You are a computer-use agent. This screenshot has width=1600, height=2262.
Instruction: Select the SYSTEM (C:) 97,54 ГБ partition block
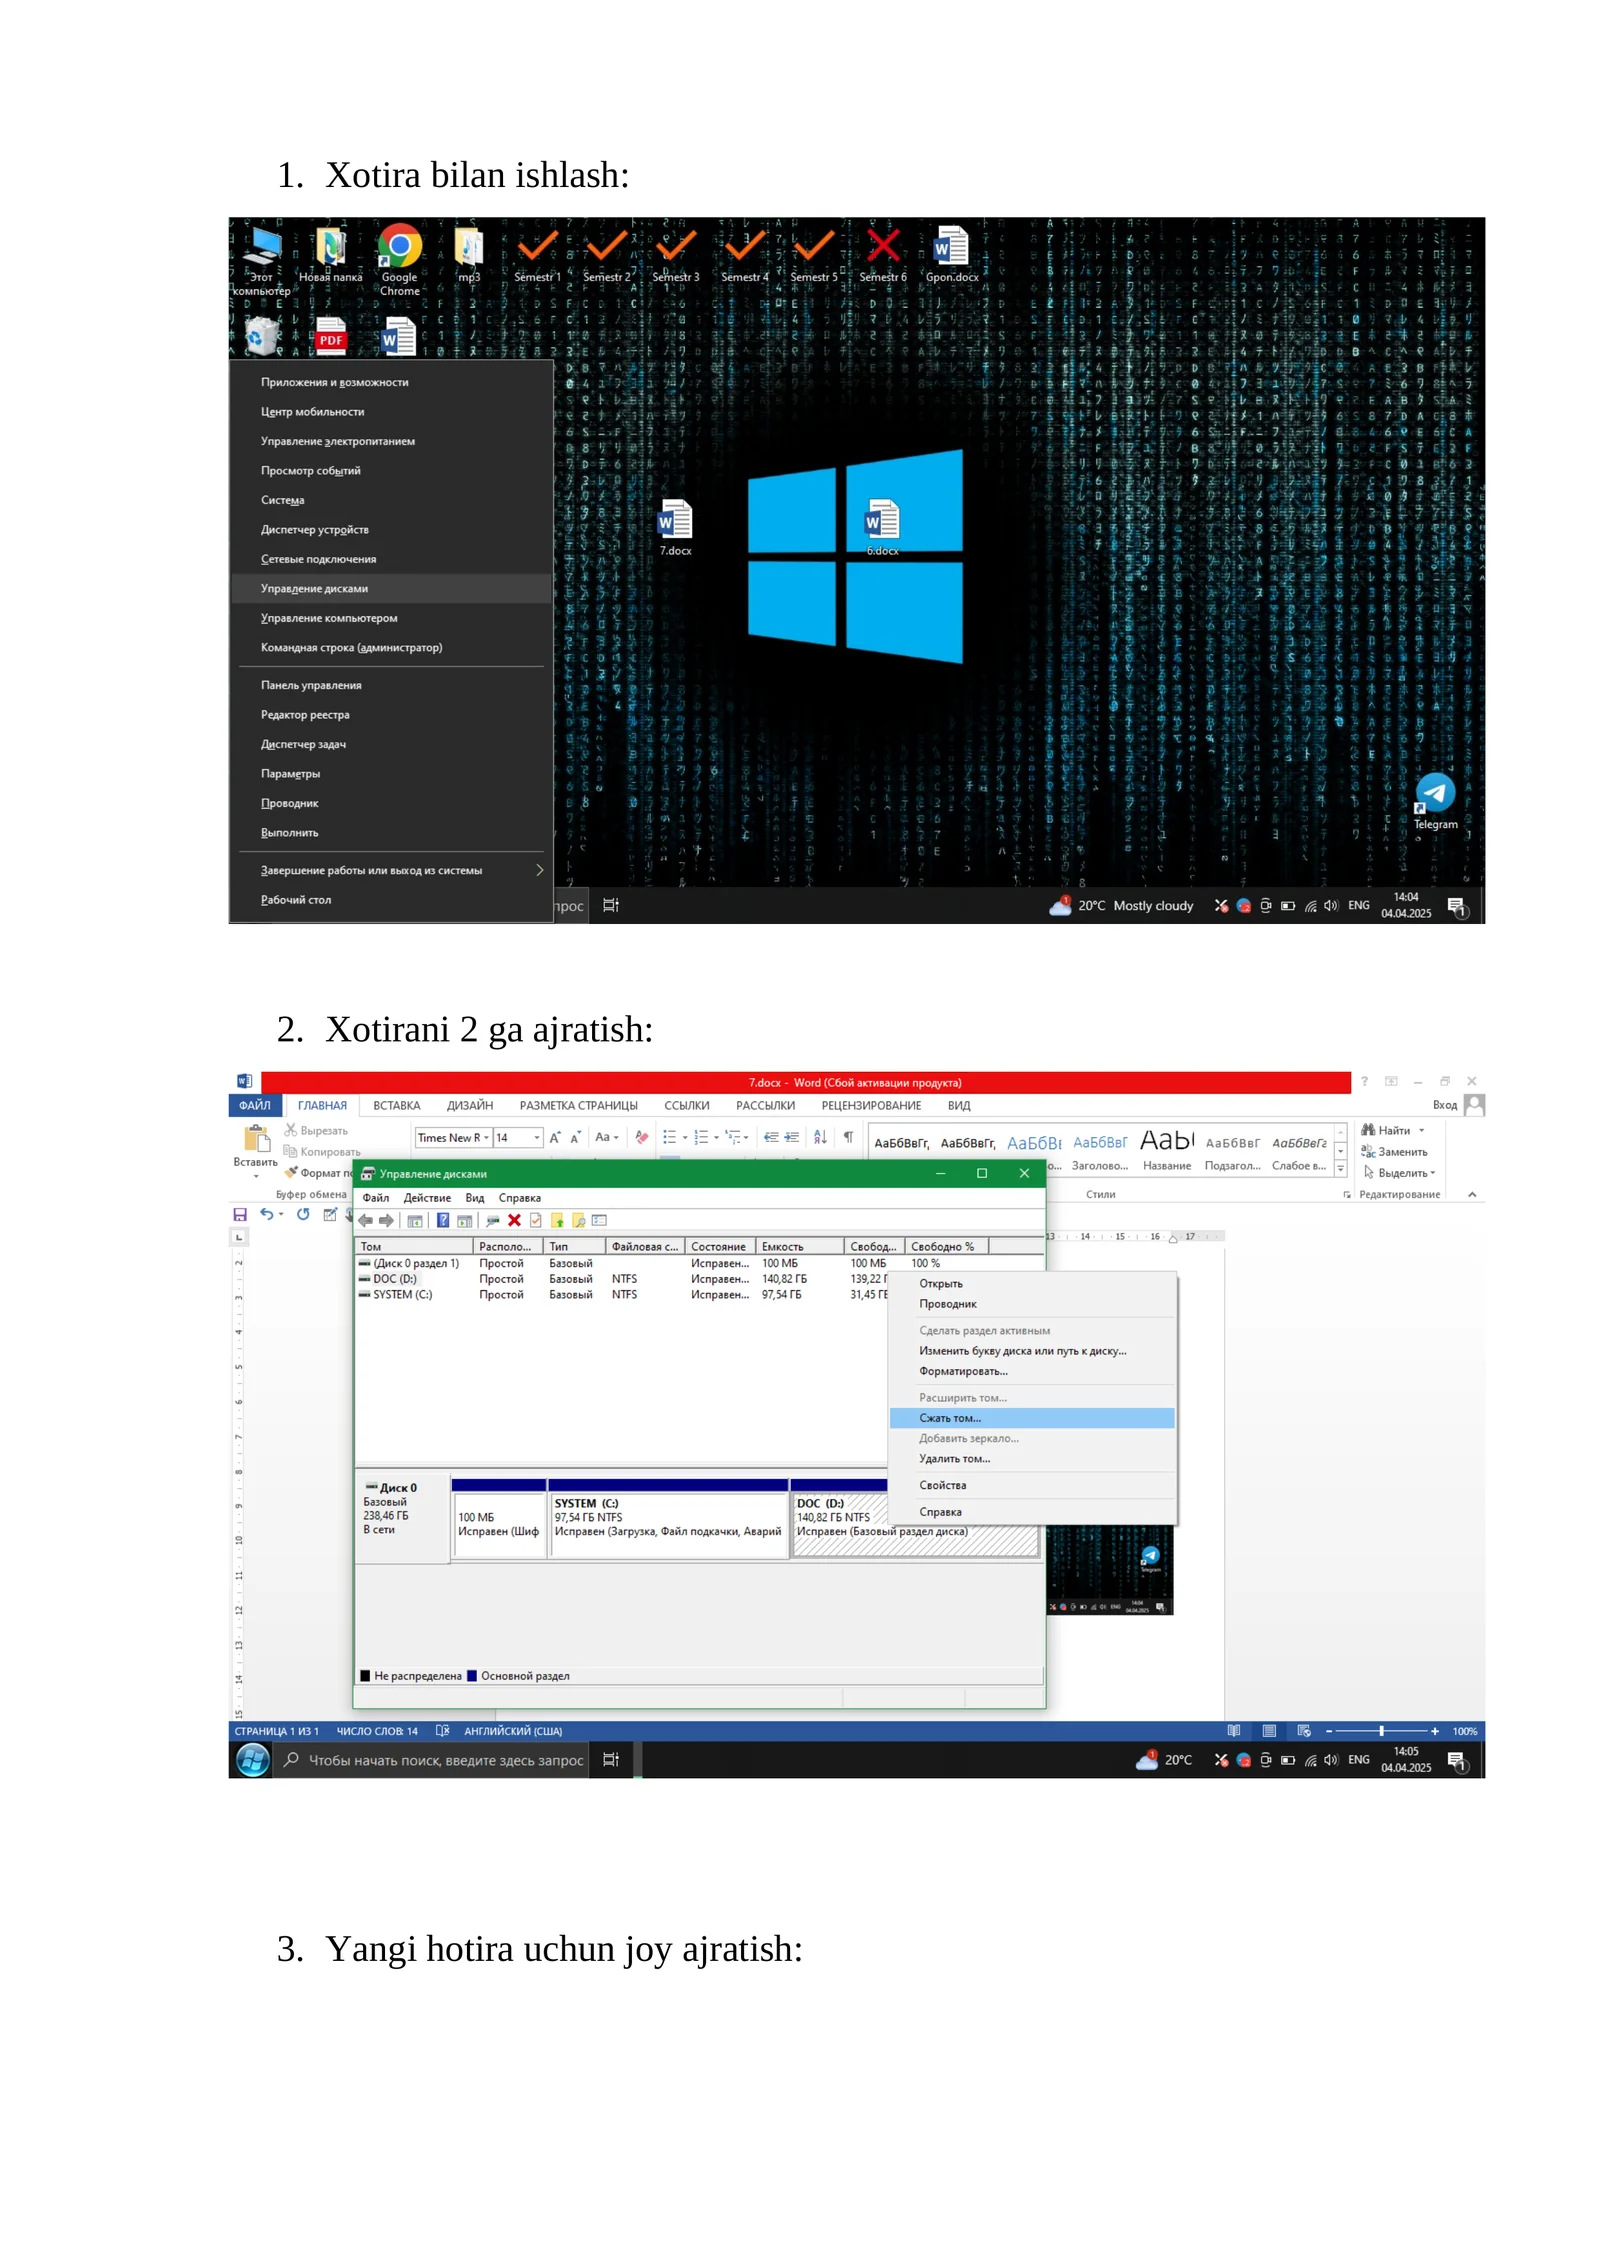(668, 1518)
